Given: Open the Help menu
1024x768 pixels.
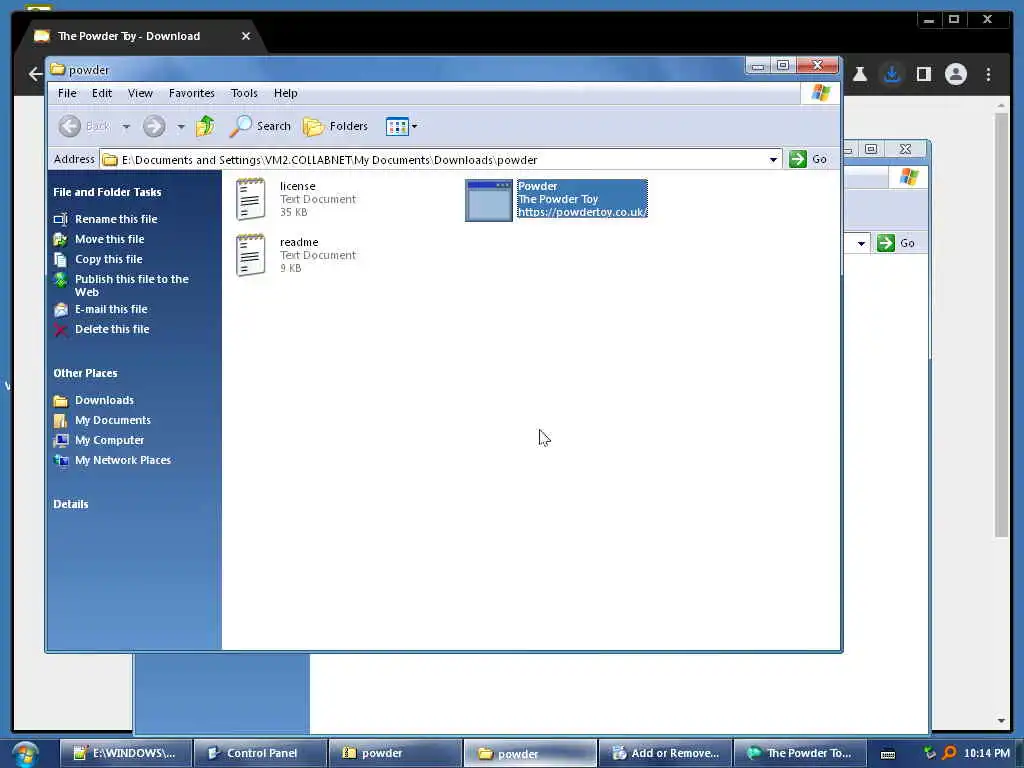Looking at the screenshot, I should [x=285, y=93].
